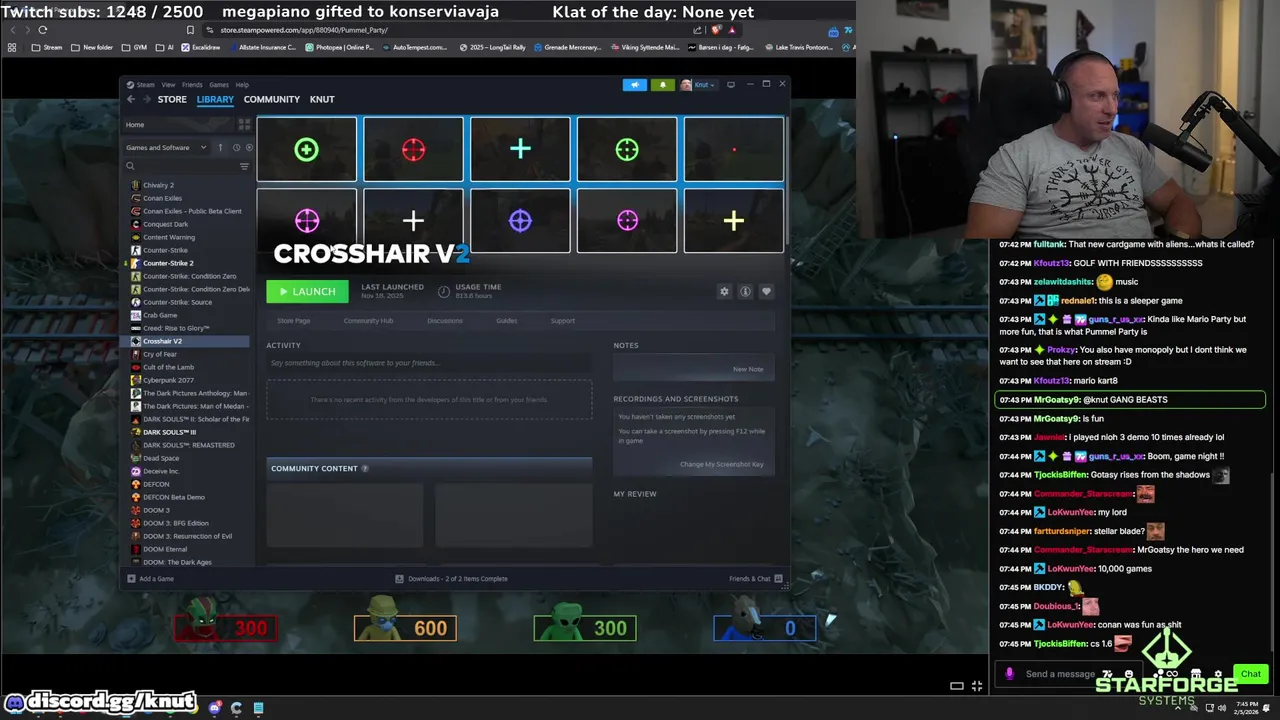Select the green plus-circle crosshair thumbnail

[306, 150]
